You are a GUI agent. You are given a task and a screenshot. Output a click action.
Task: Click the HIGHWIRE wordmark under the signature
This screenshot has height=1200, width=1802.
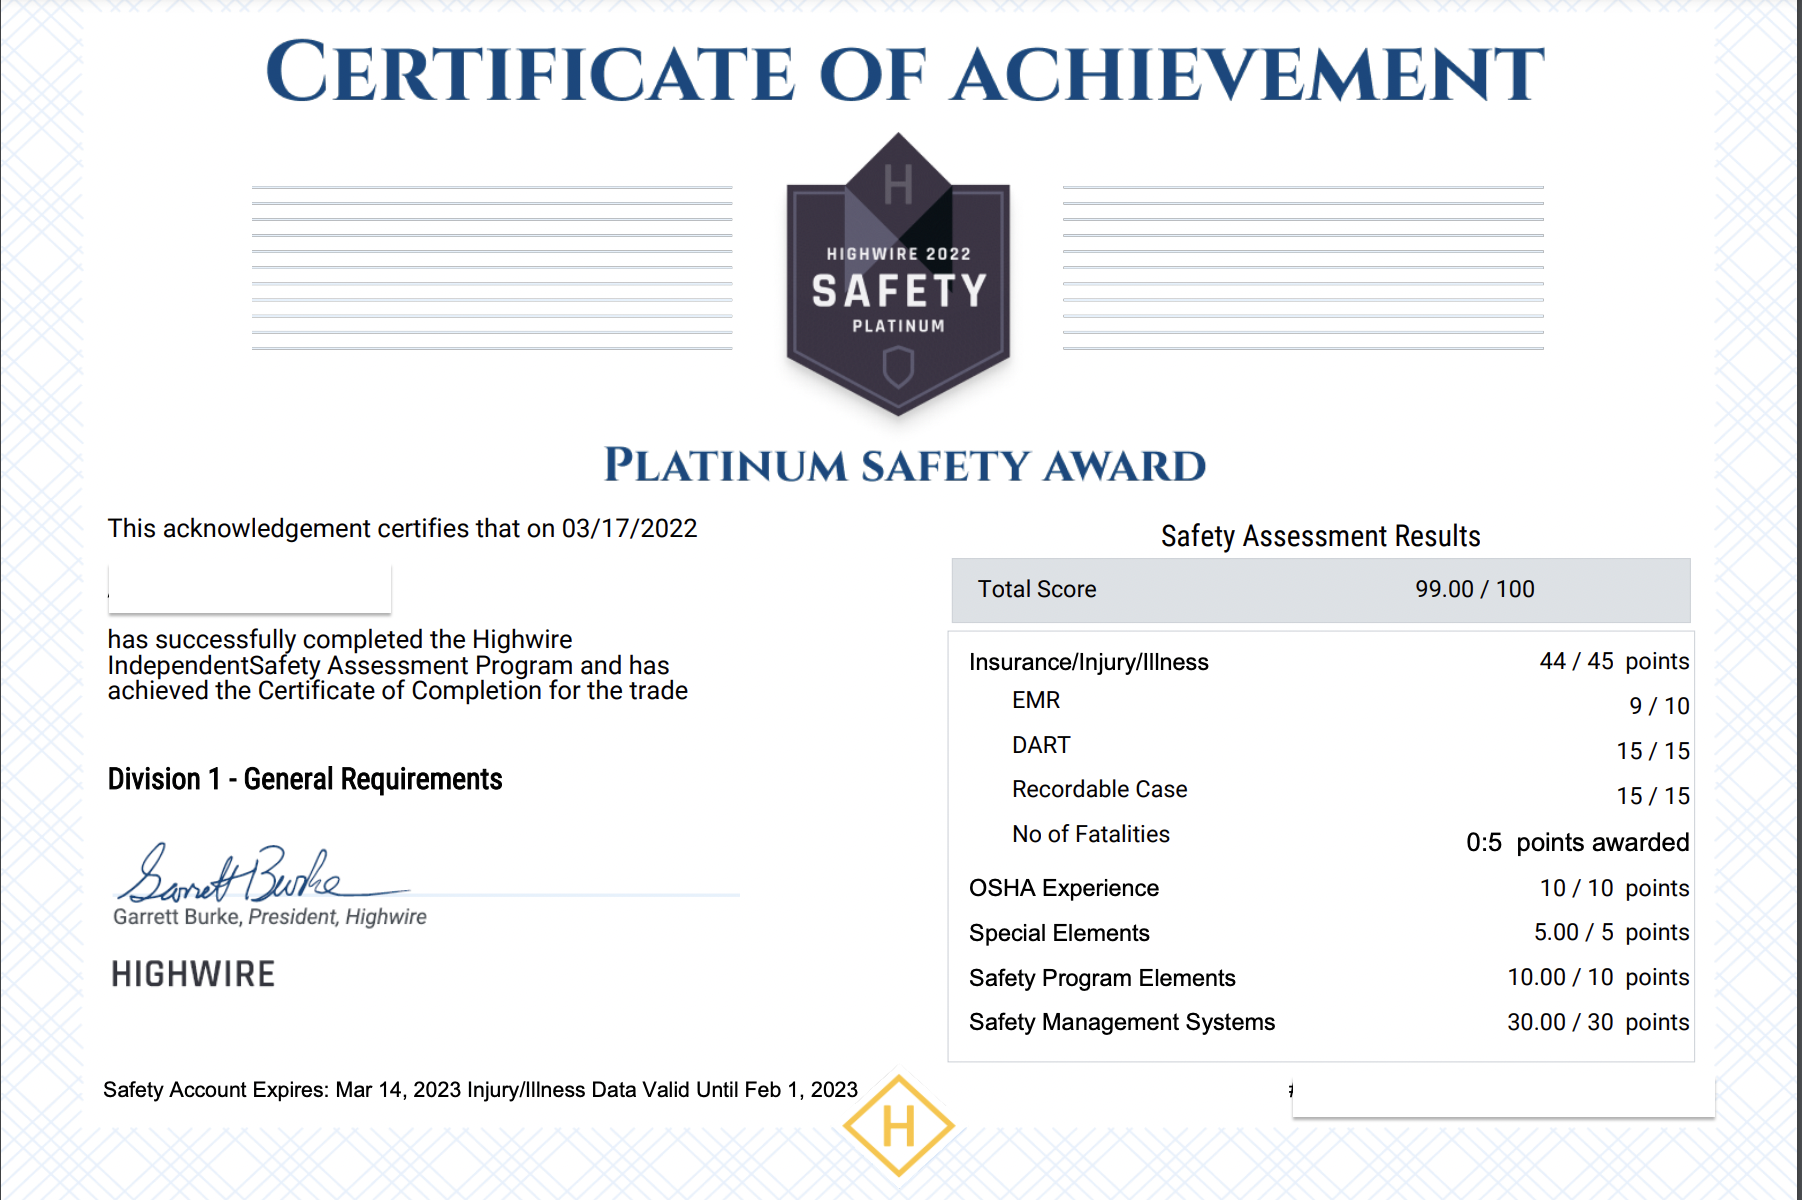[x=193, y=974]
